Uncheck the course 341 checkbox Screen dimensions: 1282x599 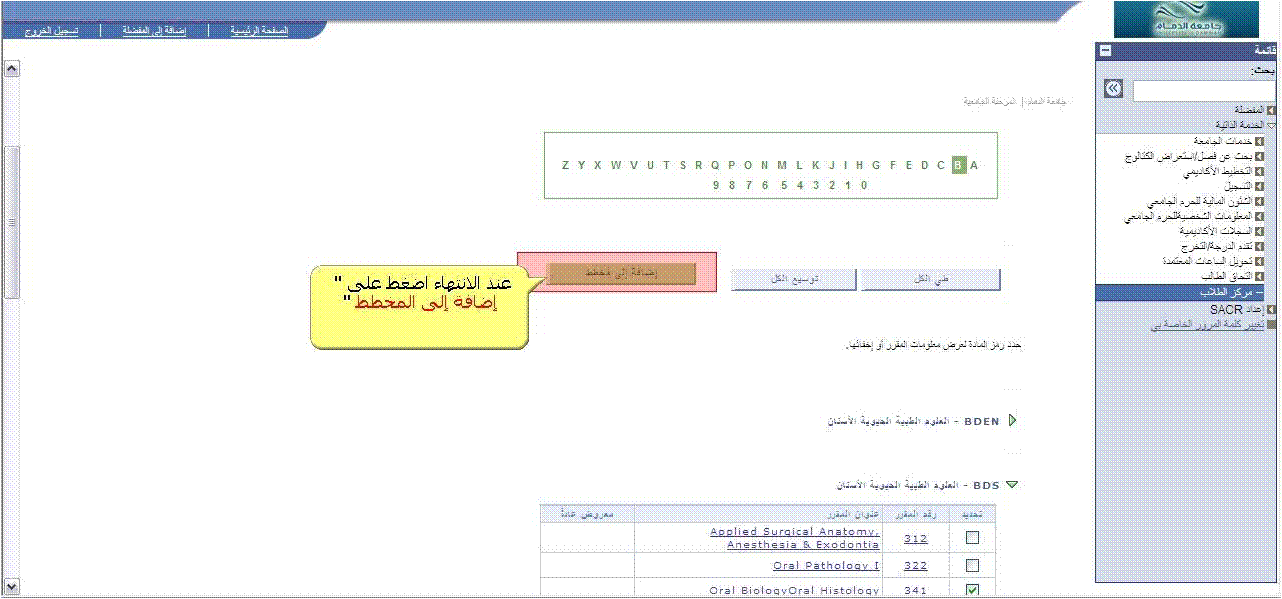(972, 590)
